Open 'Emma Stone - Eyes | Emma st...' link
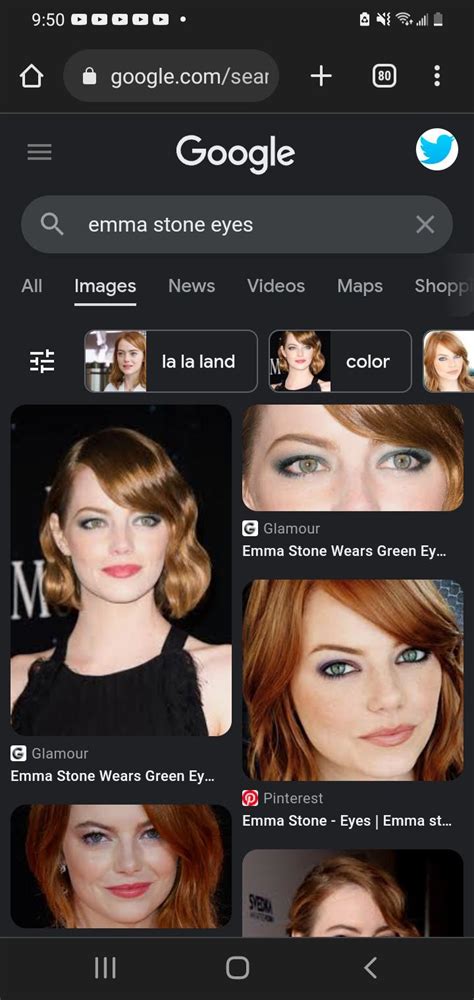The width and height of the screenshot is (474, 1000). point(348,821)
